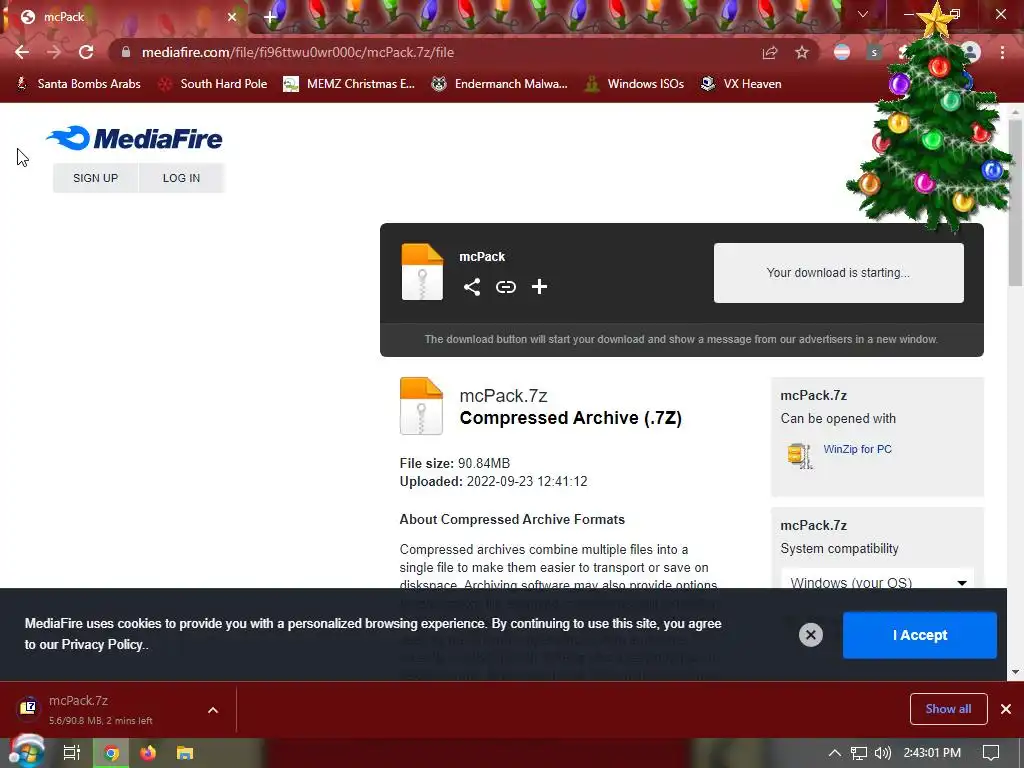Click the S extension icon in toolbar
The height and width of the screenshot is (768, 1024).
click(874, 52)
